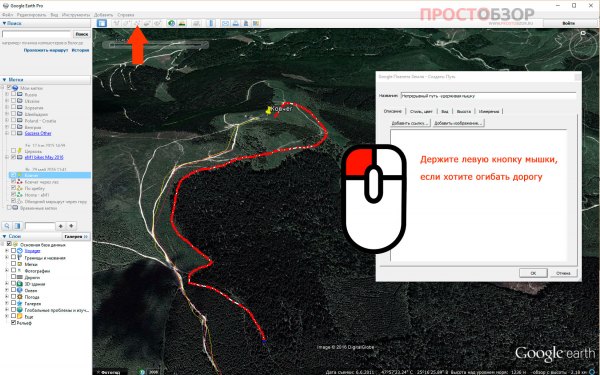
Task: Click the historical imagery time slider
Action: pos(155,45)
